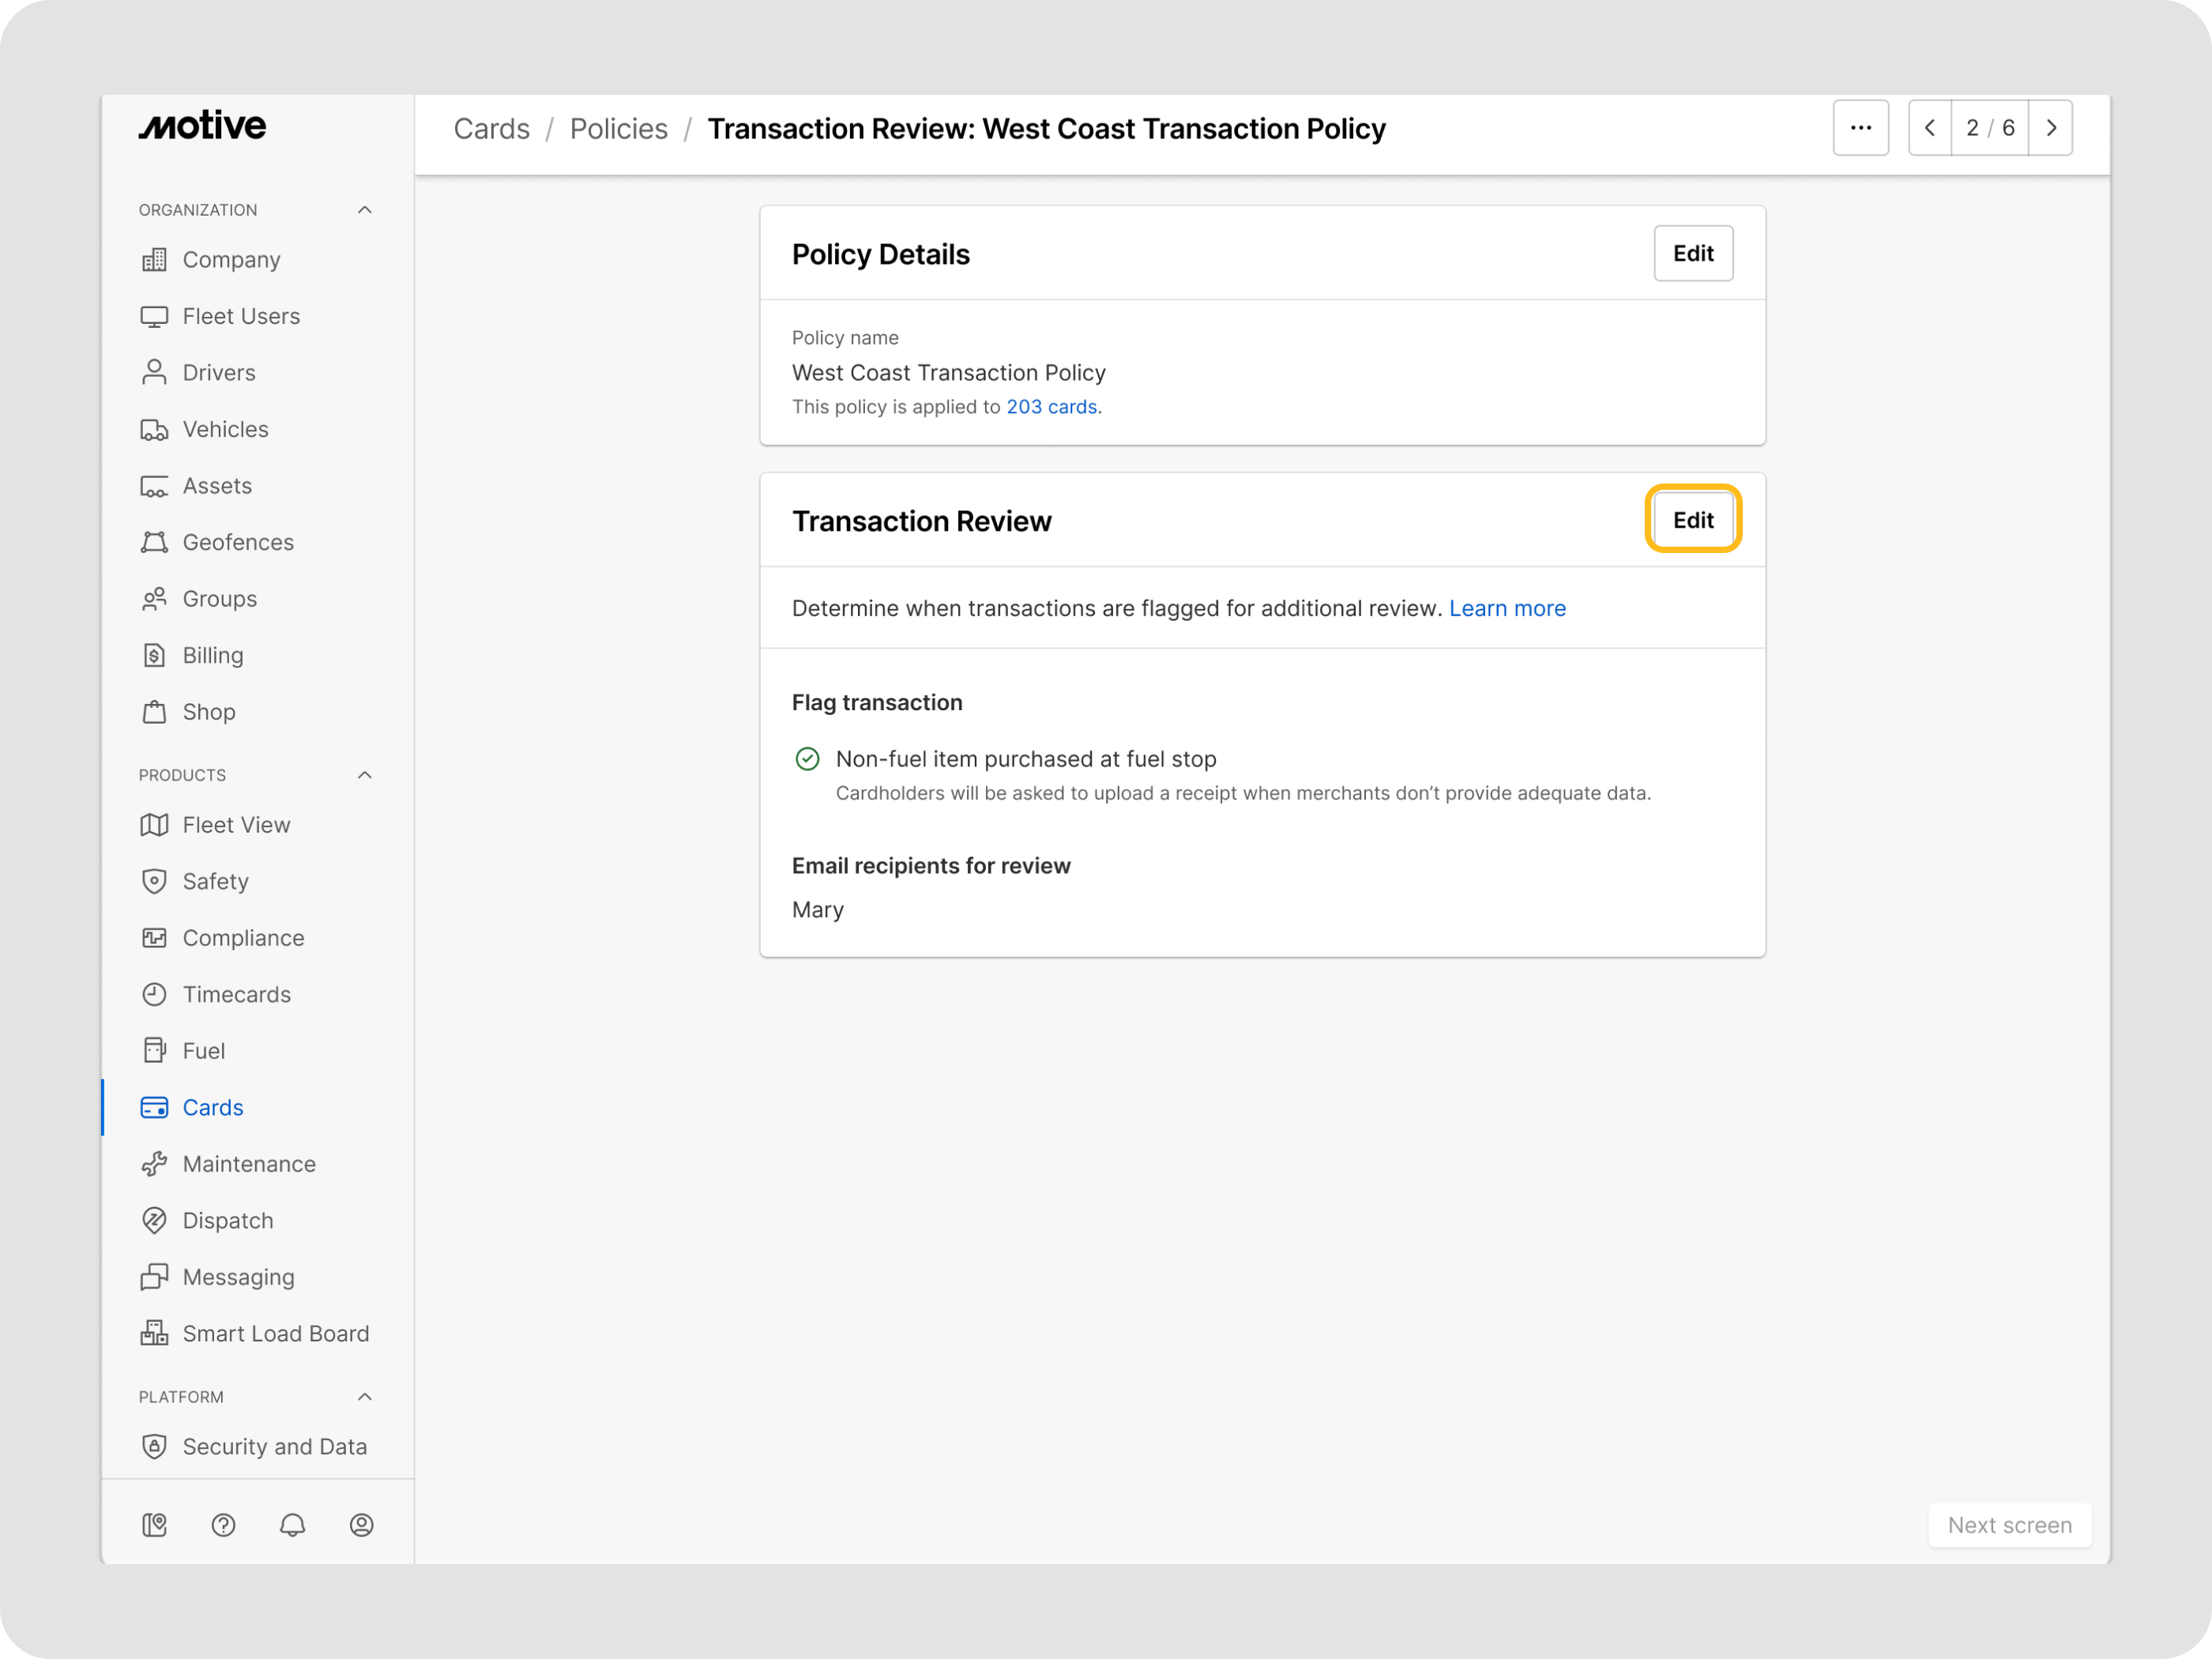2212x1659 pixels.
Task: Go to next policy arrow
Action: click(2050, 128)
